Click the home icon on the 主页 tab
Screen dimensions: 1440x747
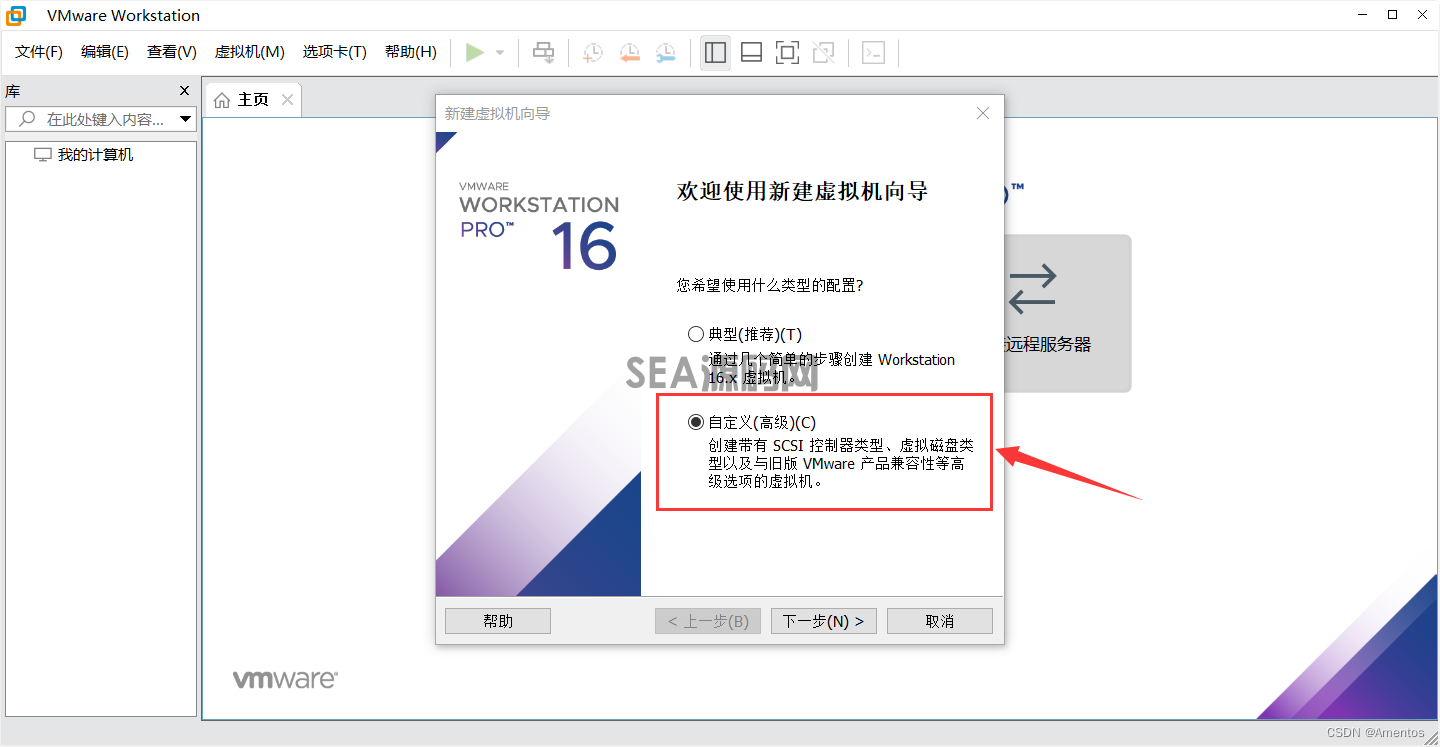[223, 100]
